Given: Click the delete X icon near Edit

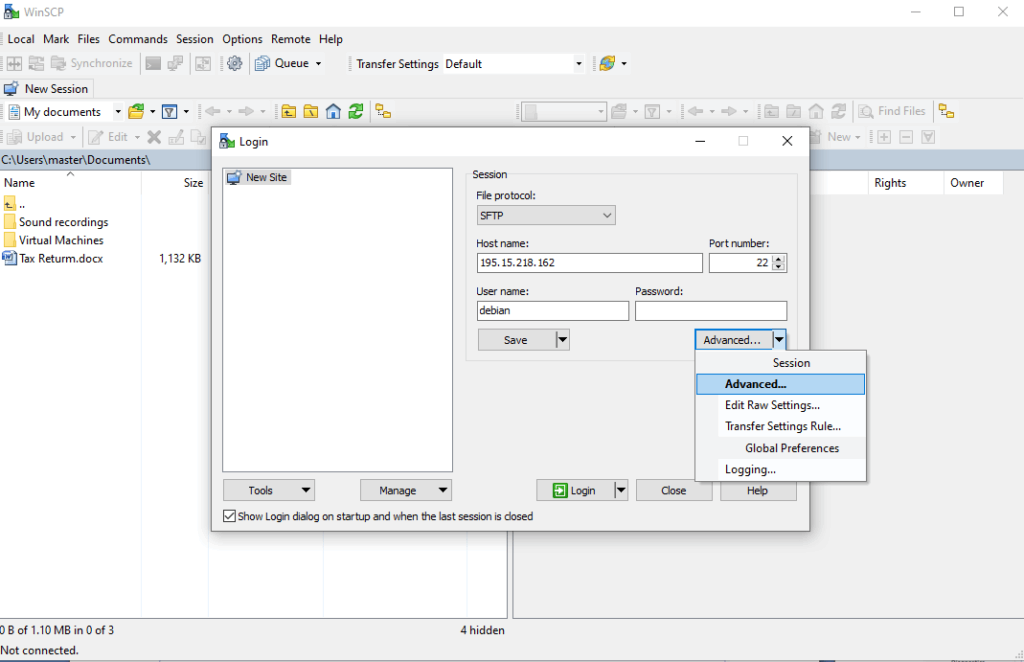Looking at the screenshot, I should pyautogui.click(x=154, y=137).
